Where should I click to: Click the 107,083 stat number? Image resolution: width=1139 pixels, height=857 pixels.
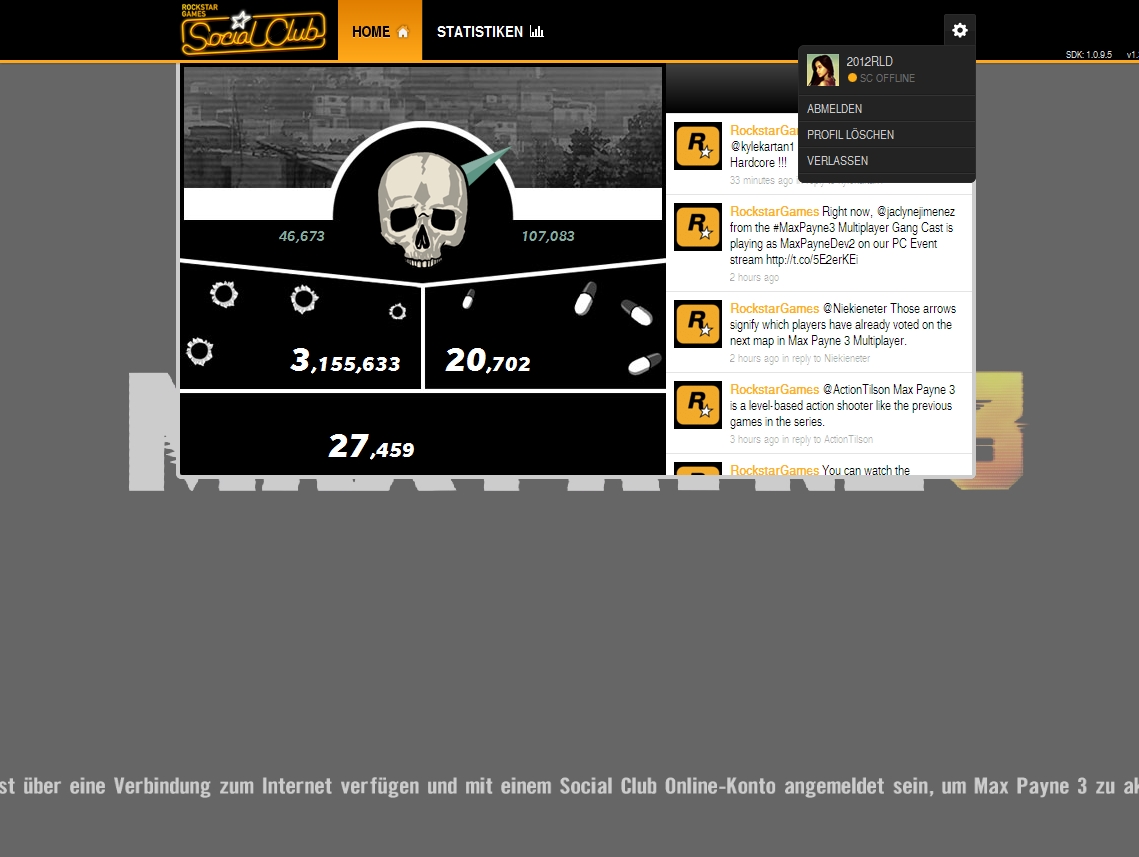pyautogui.click(x=548, y=236)
